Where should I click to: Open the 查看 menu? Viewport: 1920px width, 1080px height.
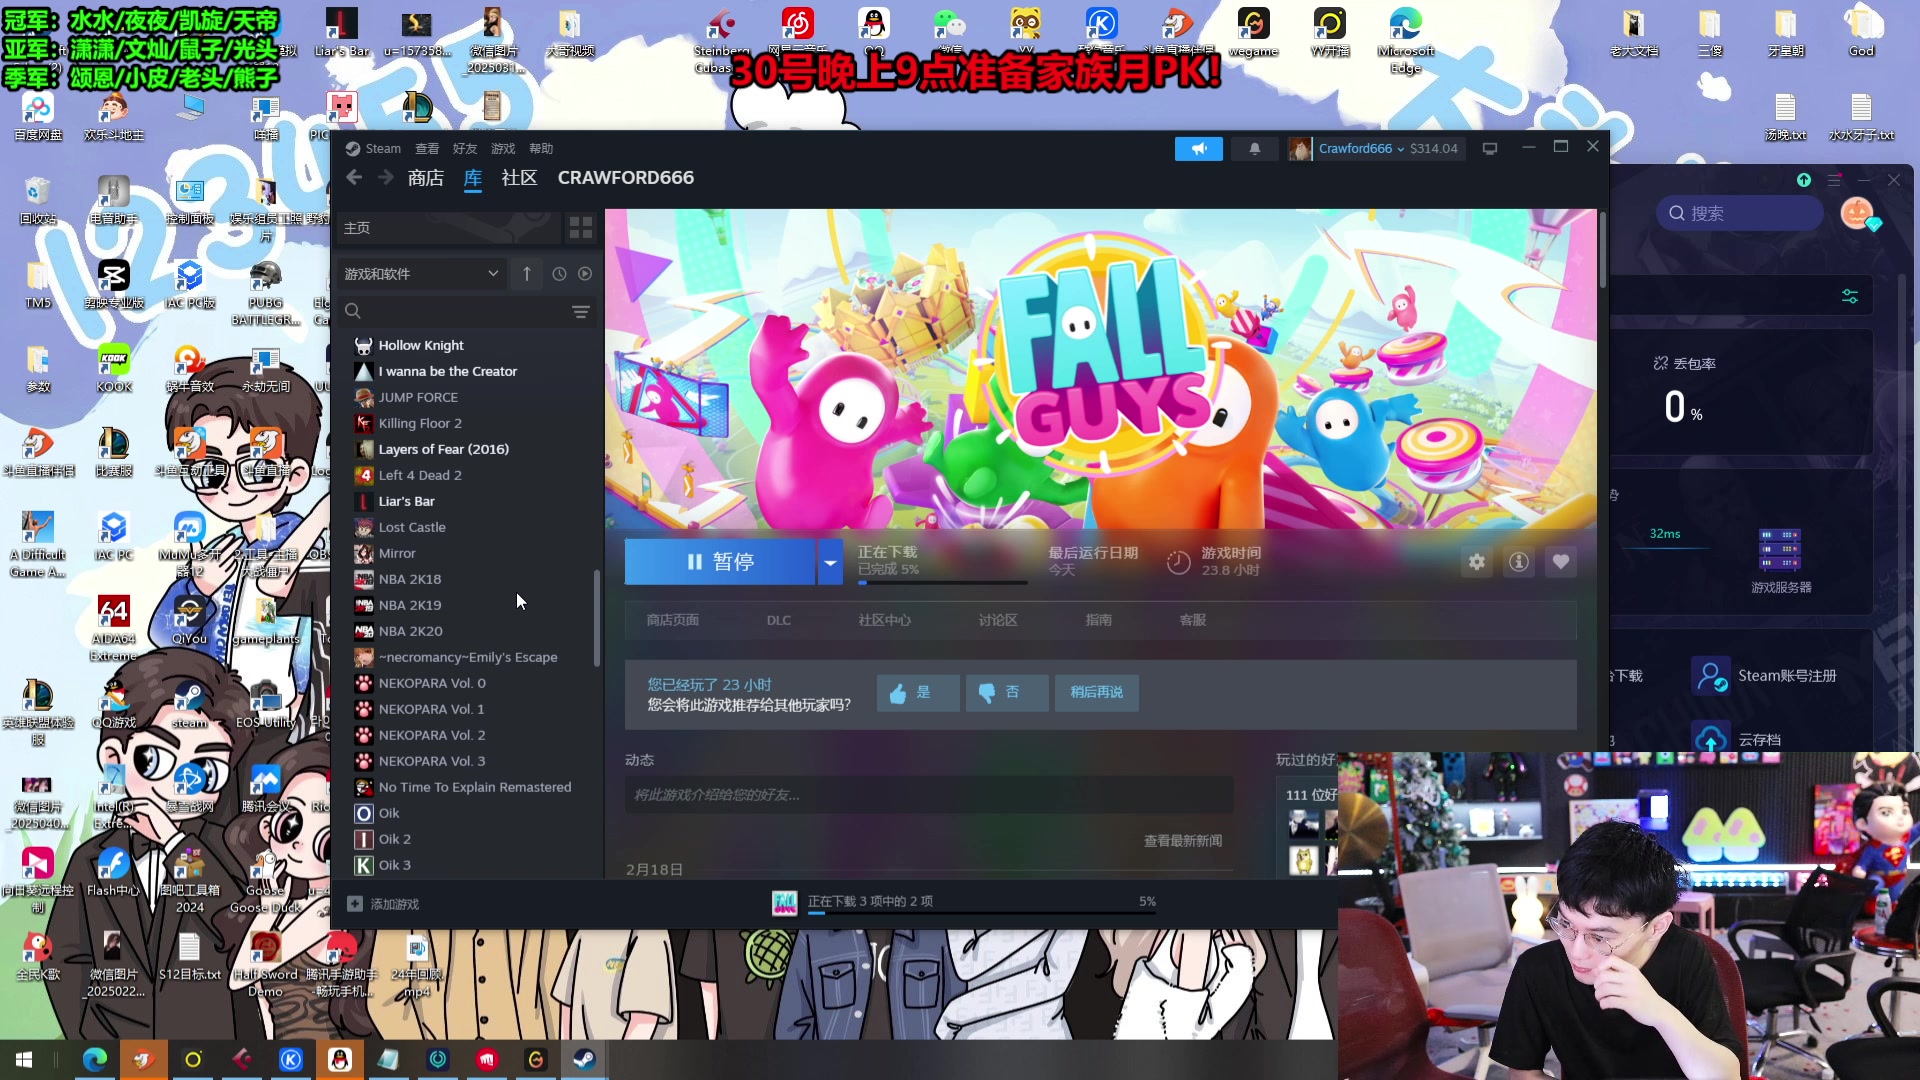[x=427, y=149]
